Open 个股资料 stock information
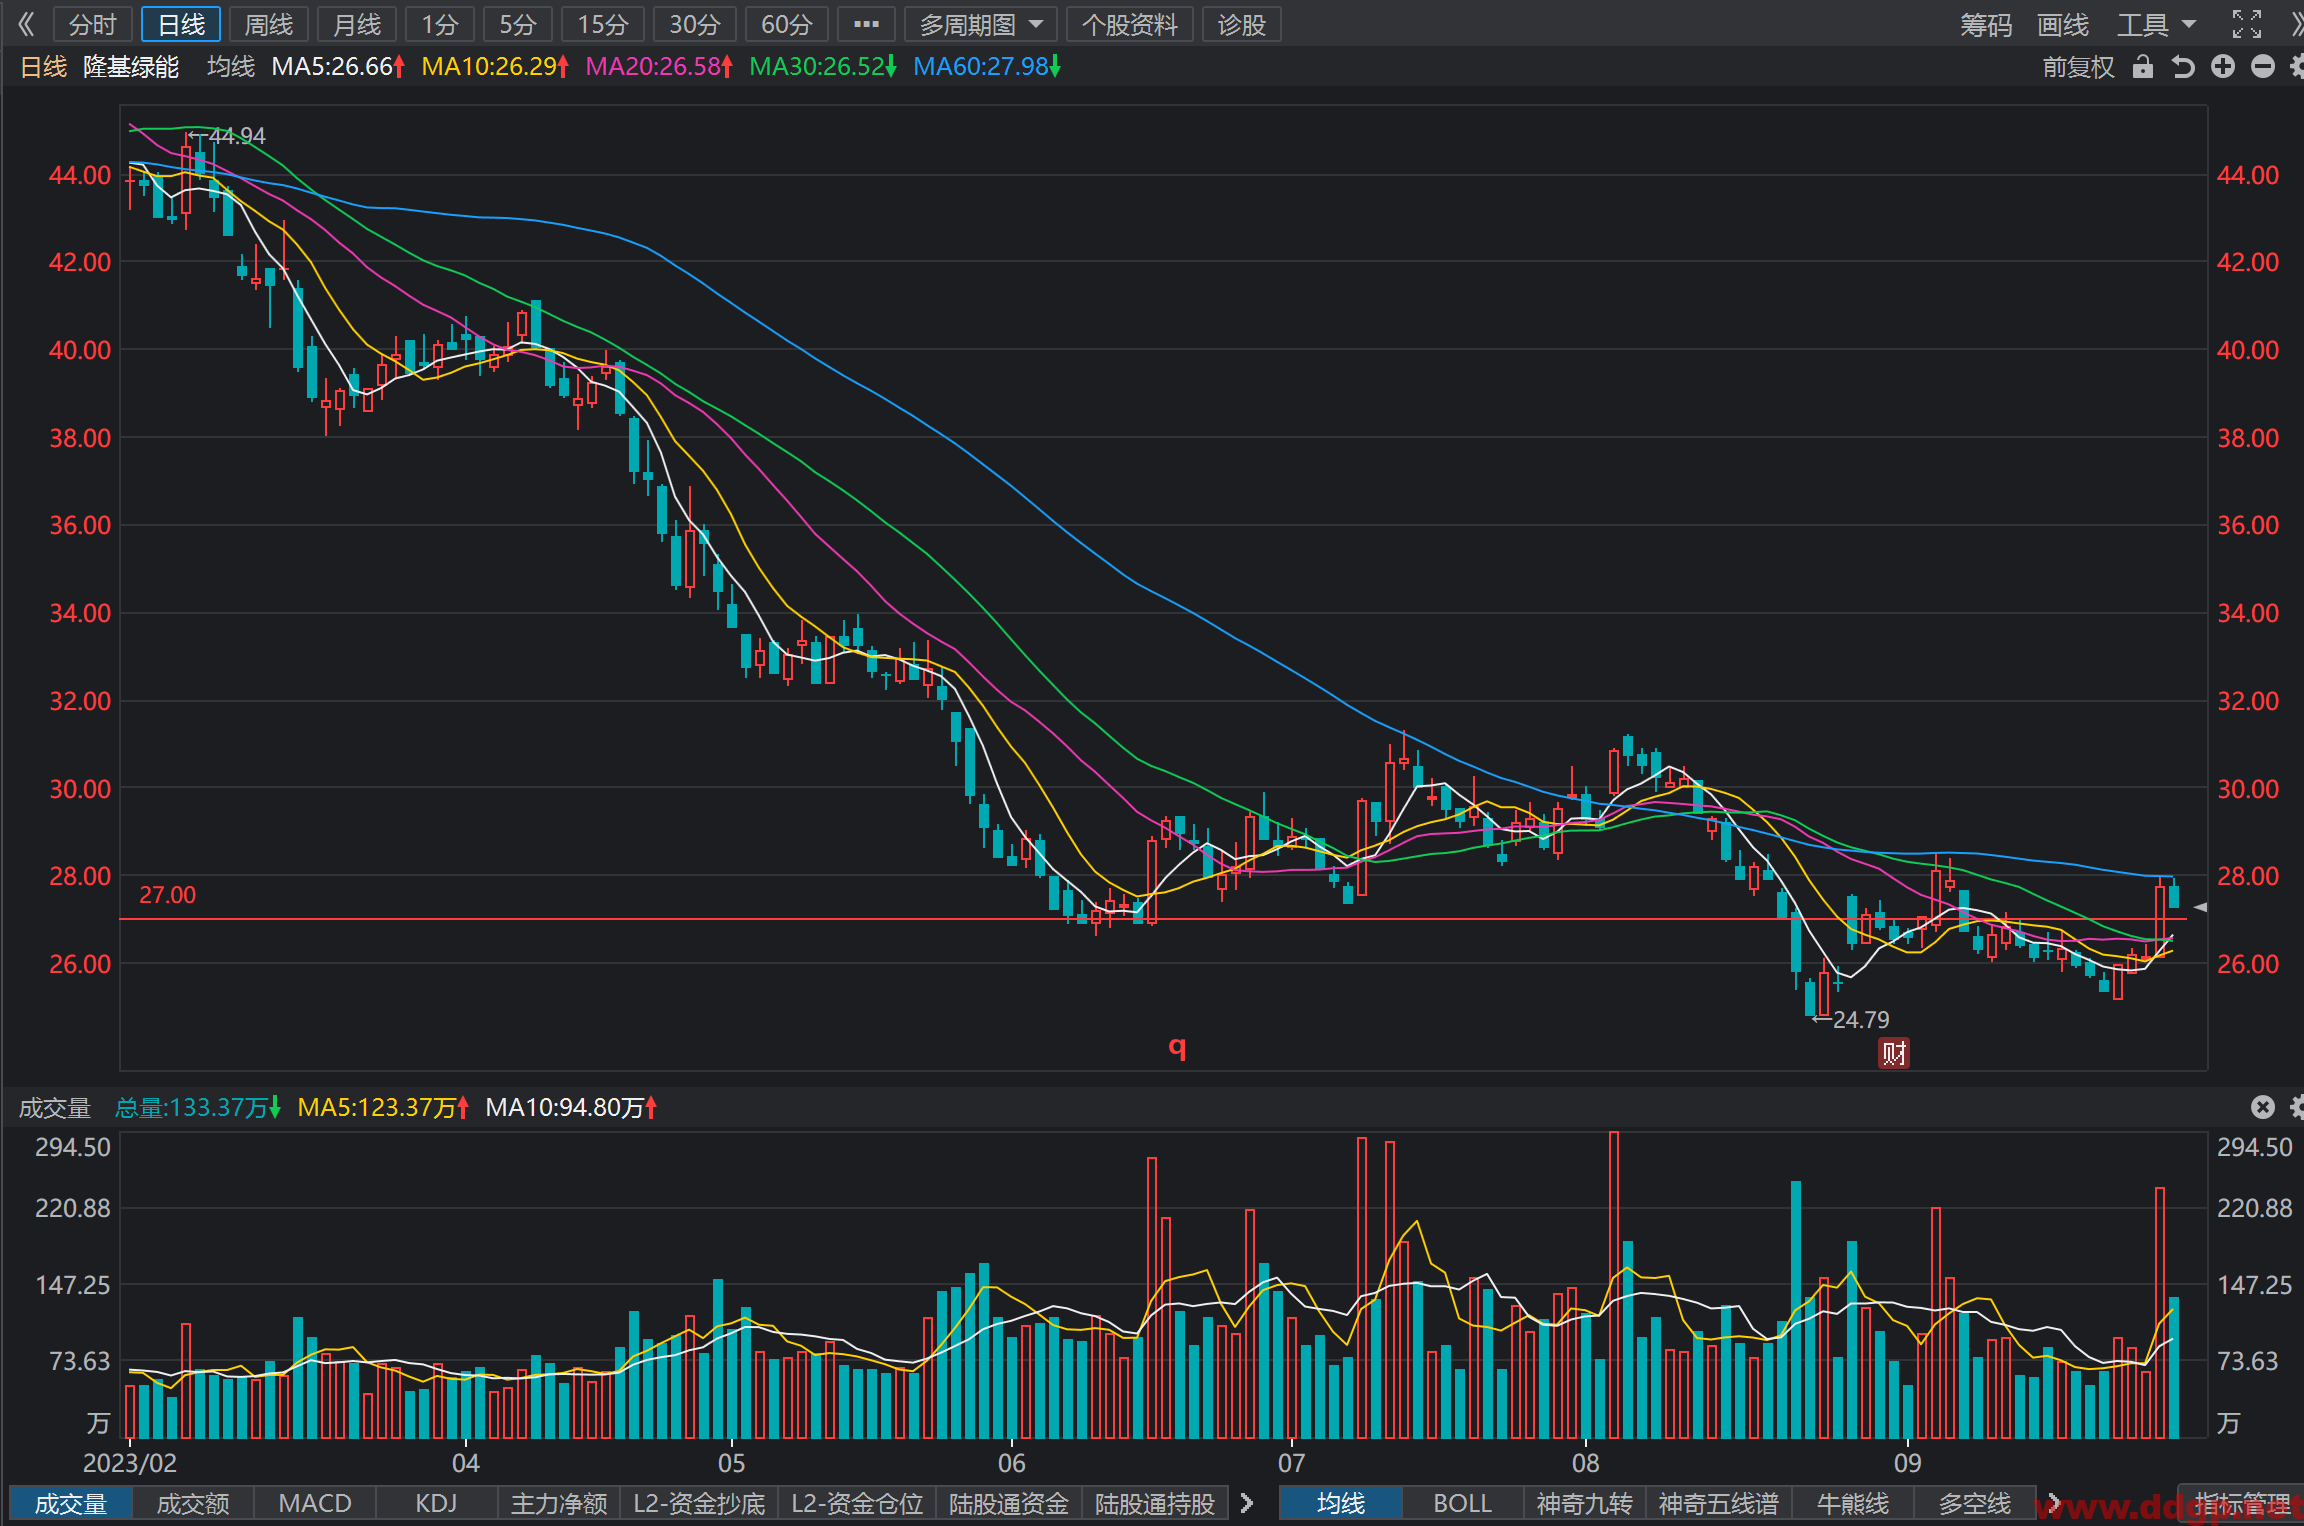The height and width of the screenshot is (1526, 2304). [x=1130, y=24]
